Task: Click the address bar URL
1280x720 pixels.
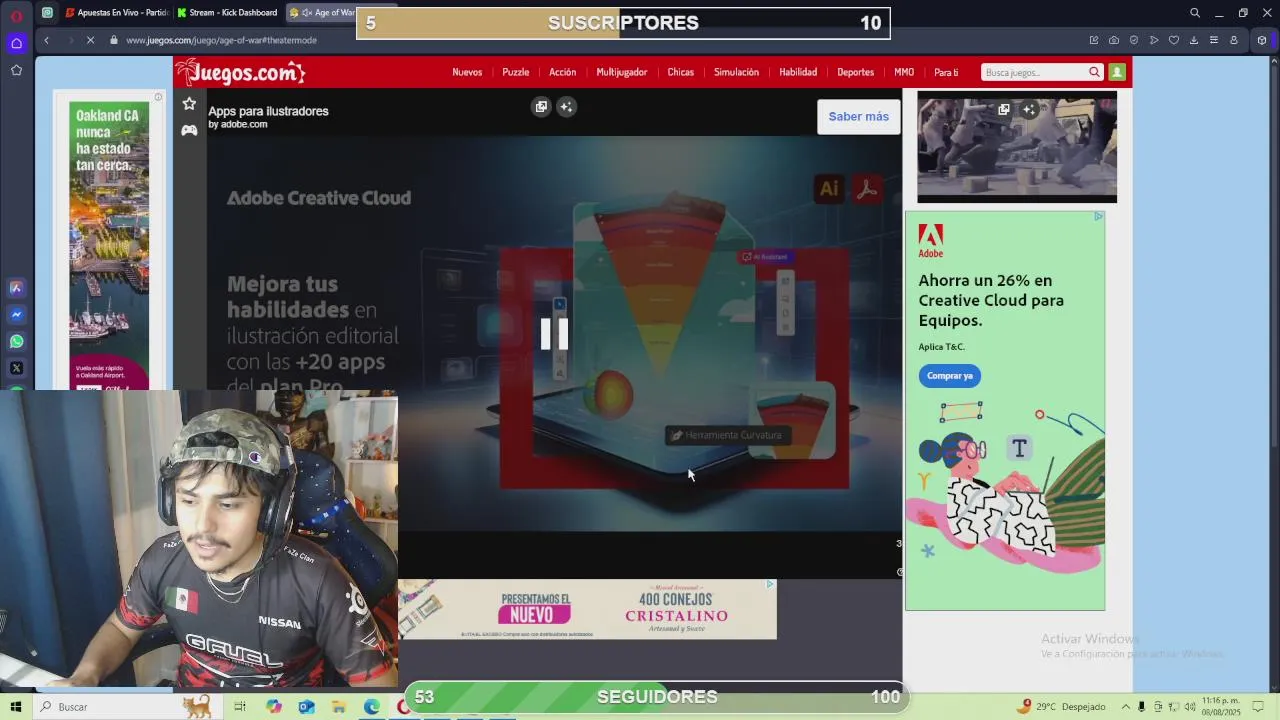Action: [221, 40]
